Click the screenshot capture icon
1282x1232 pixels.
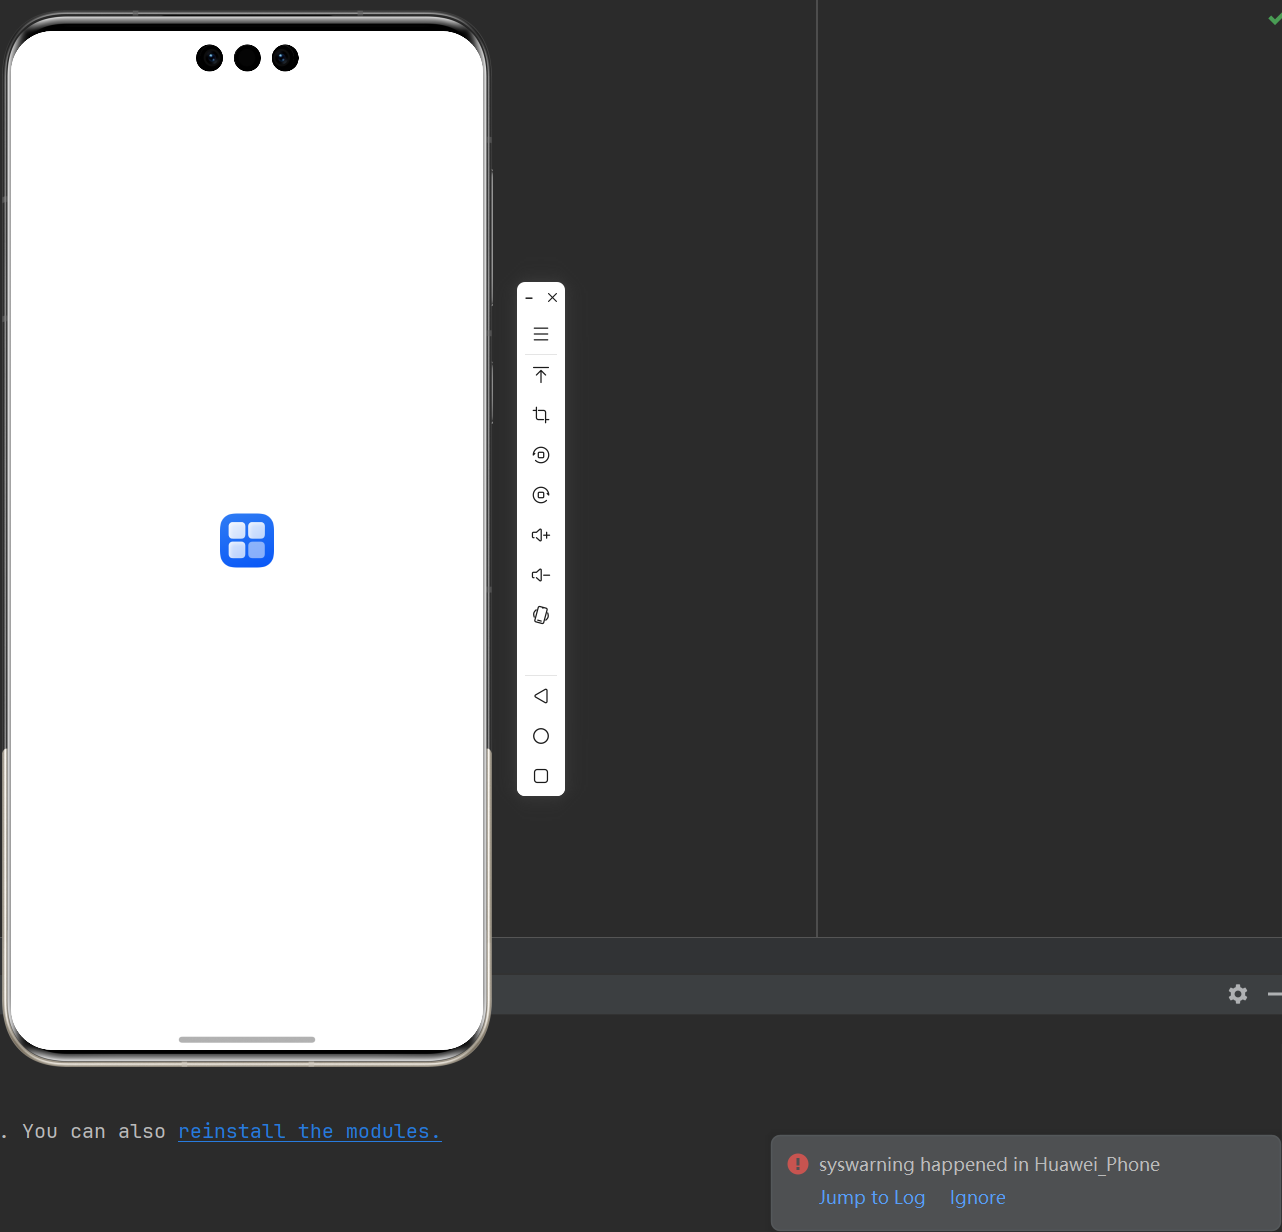[x=540, y=374]
